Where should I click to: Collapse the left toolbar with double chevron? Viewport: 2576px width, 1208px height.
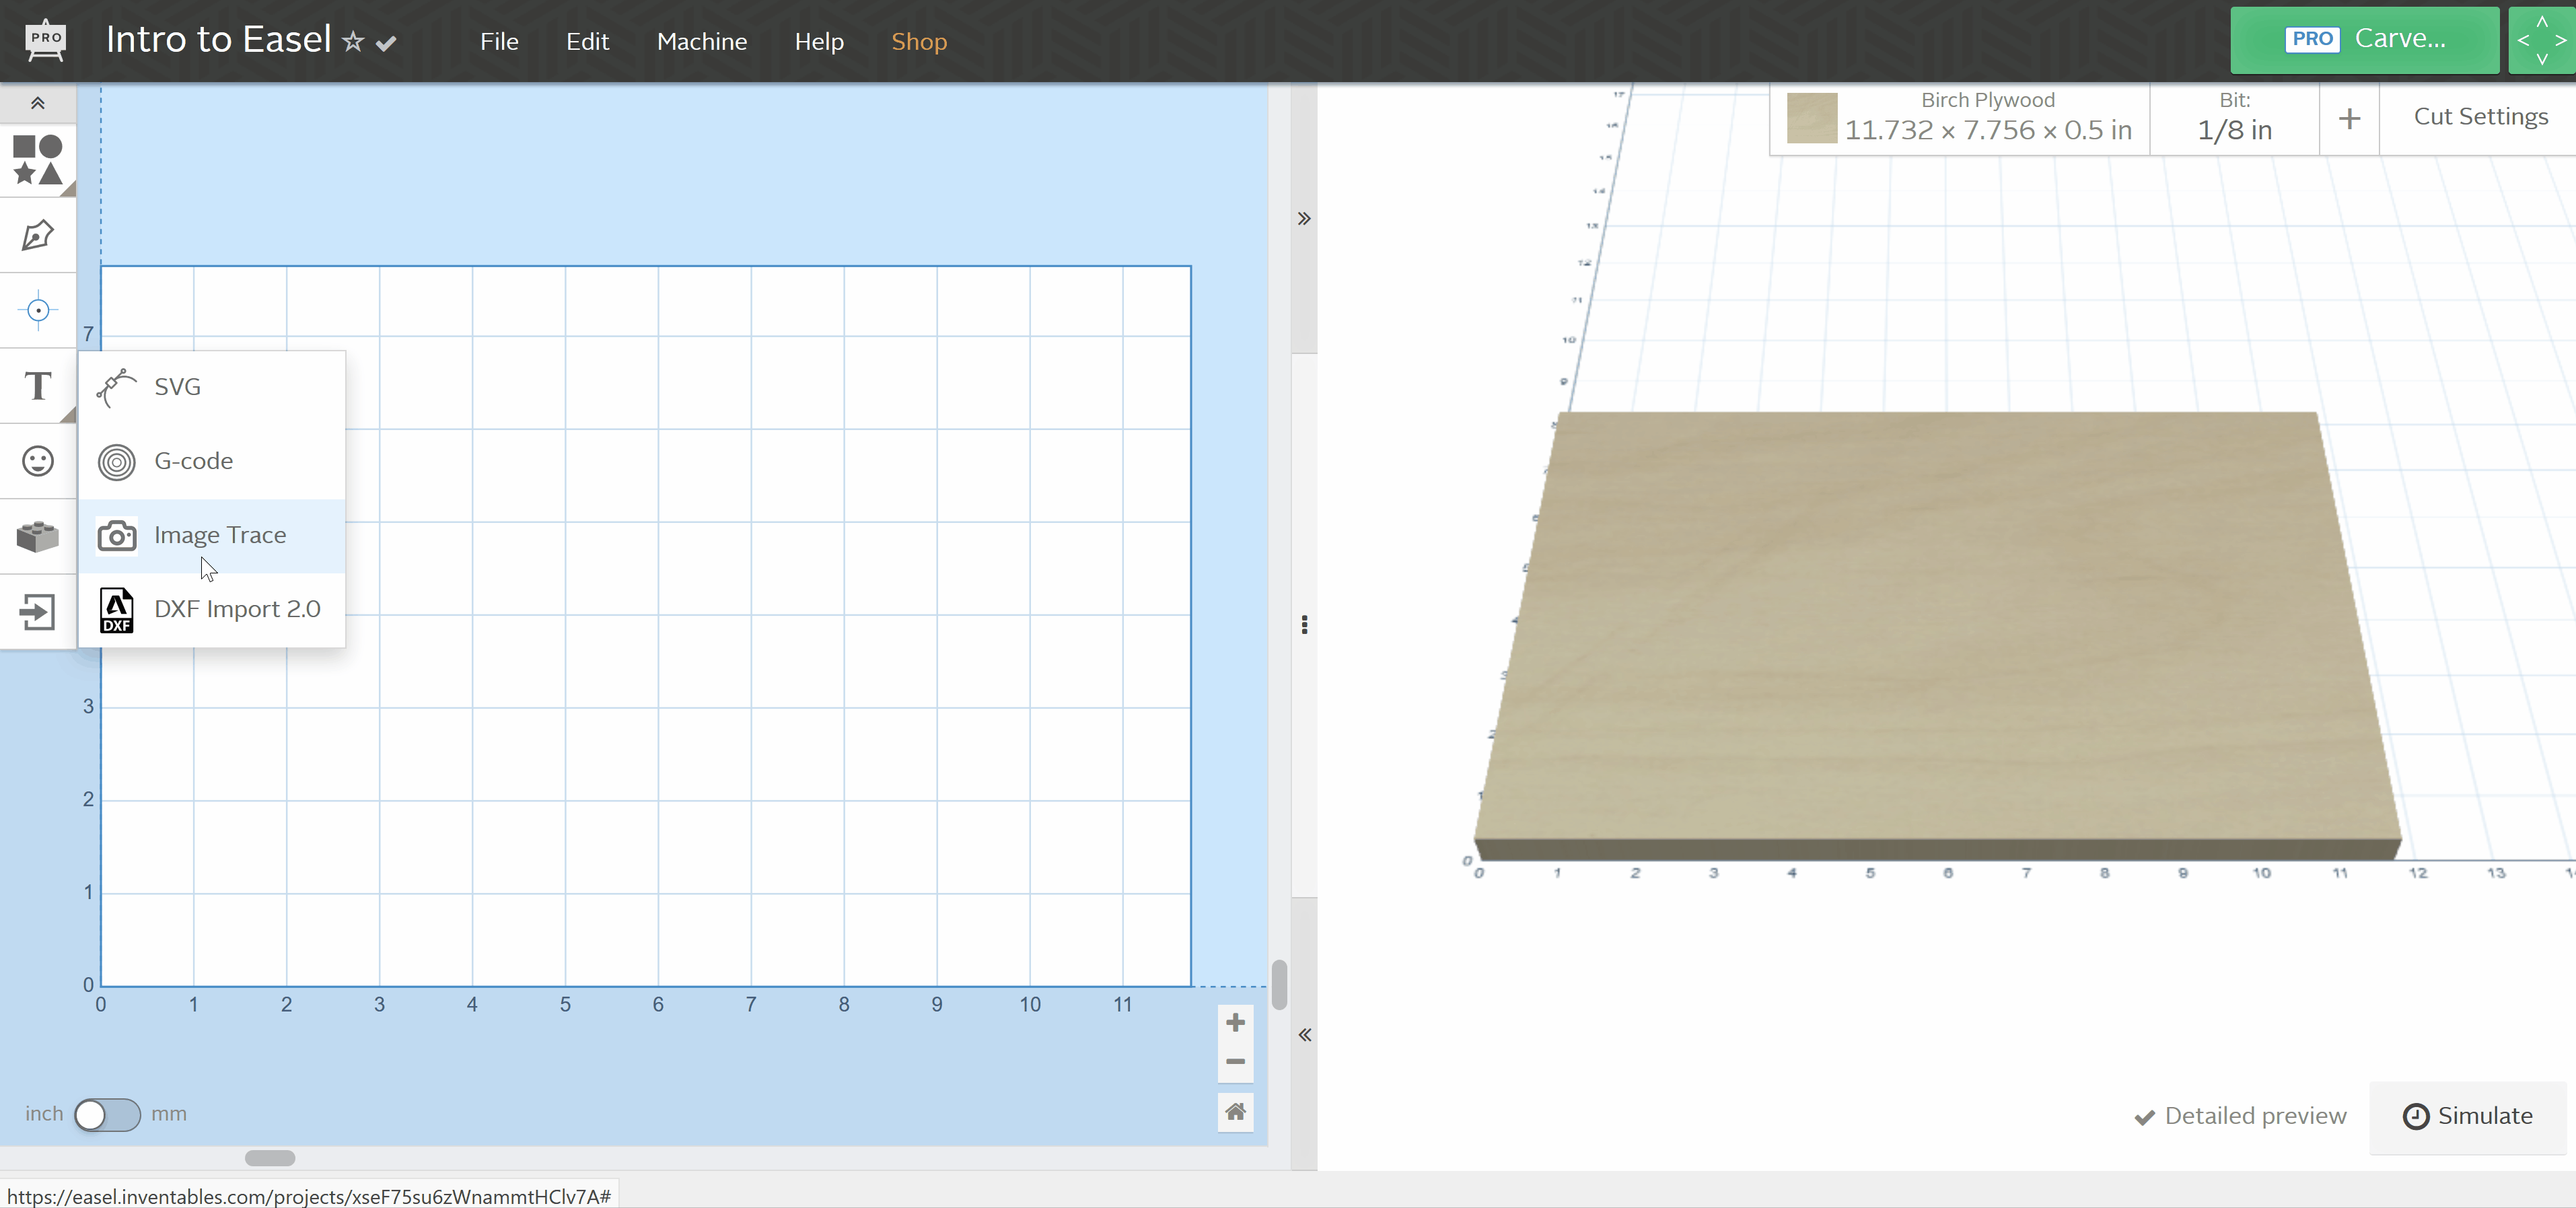[37, 103]
